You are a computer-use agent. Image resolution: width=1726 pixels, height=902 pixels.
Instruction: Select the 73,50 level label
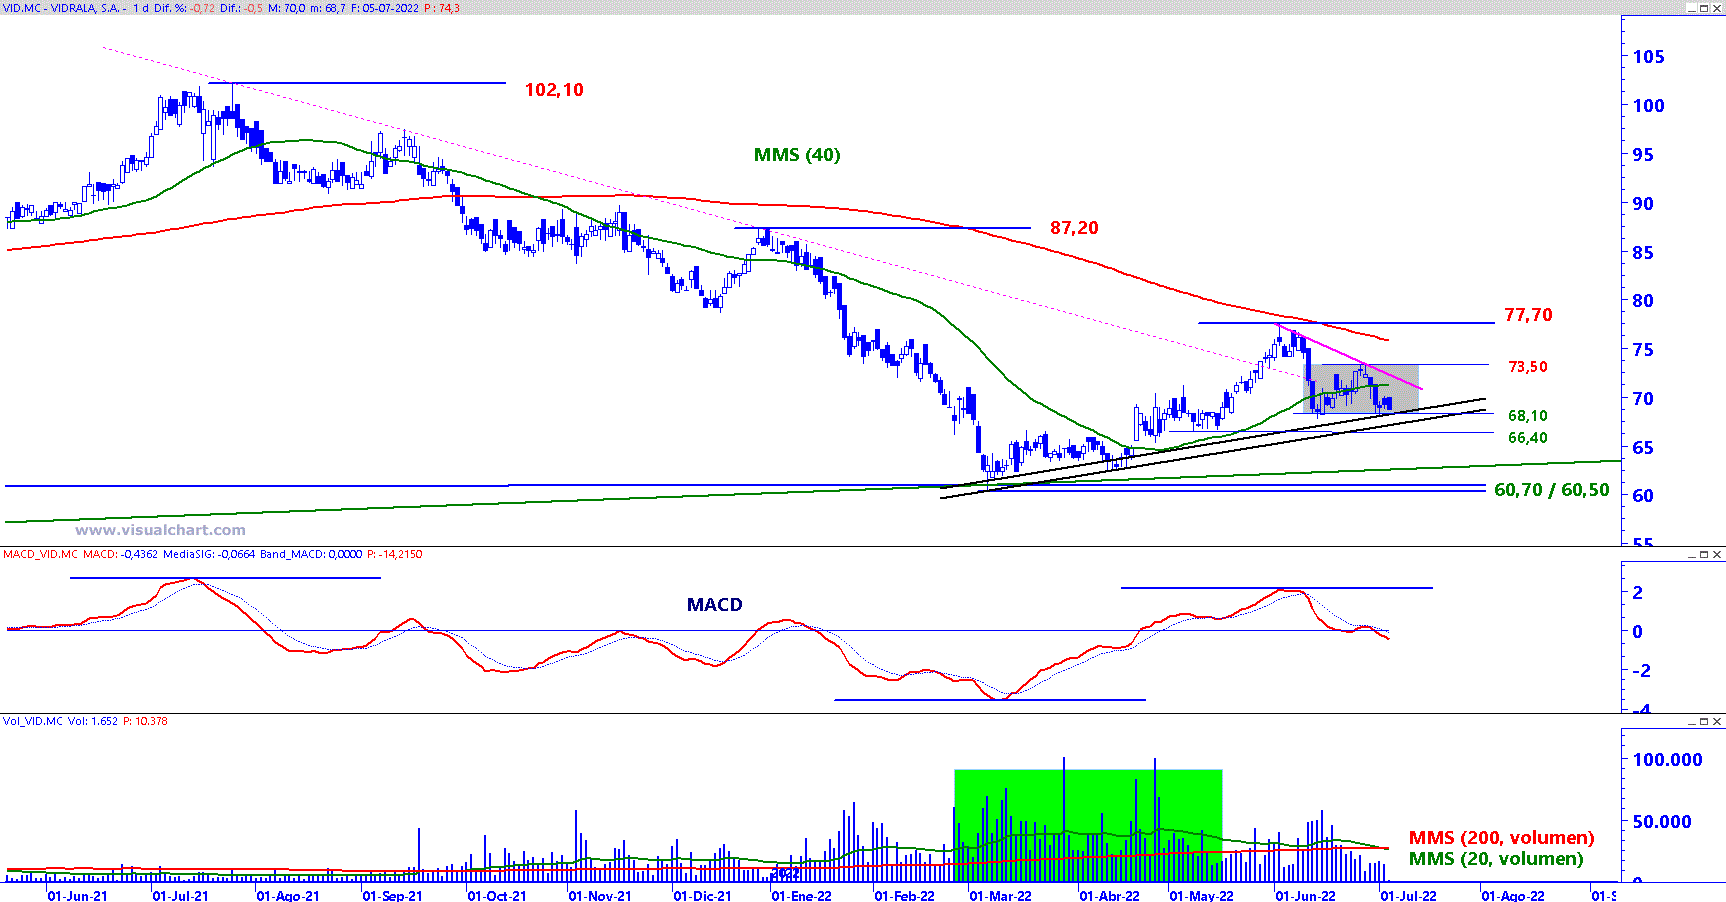(x=1528, y=367)
